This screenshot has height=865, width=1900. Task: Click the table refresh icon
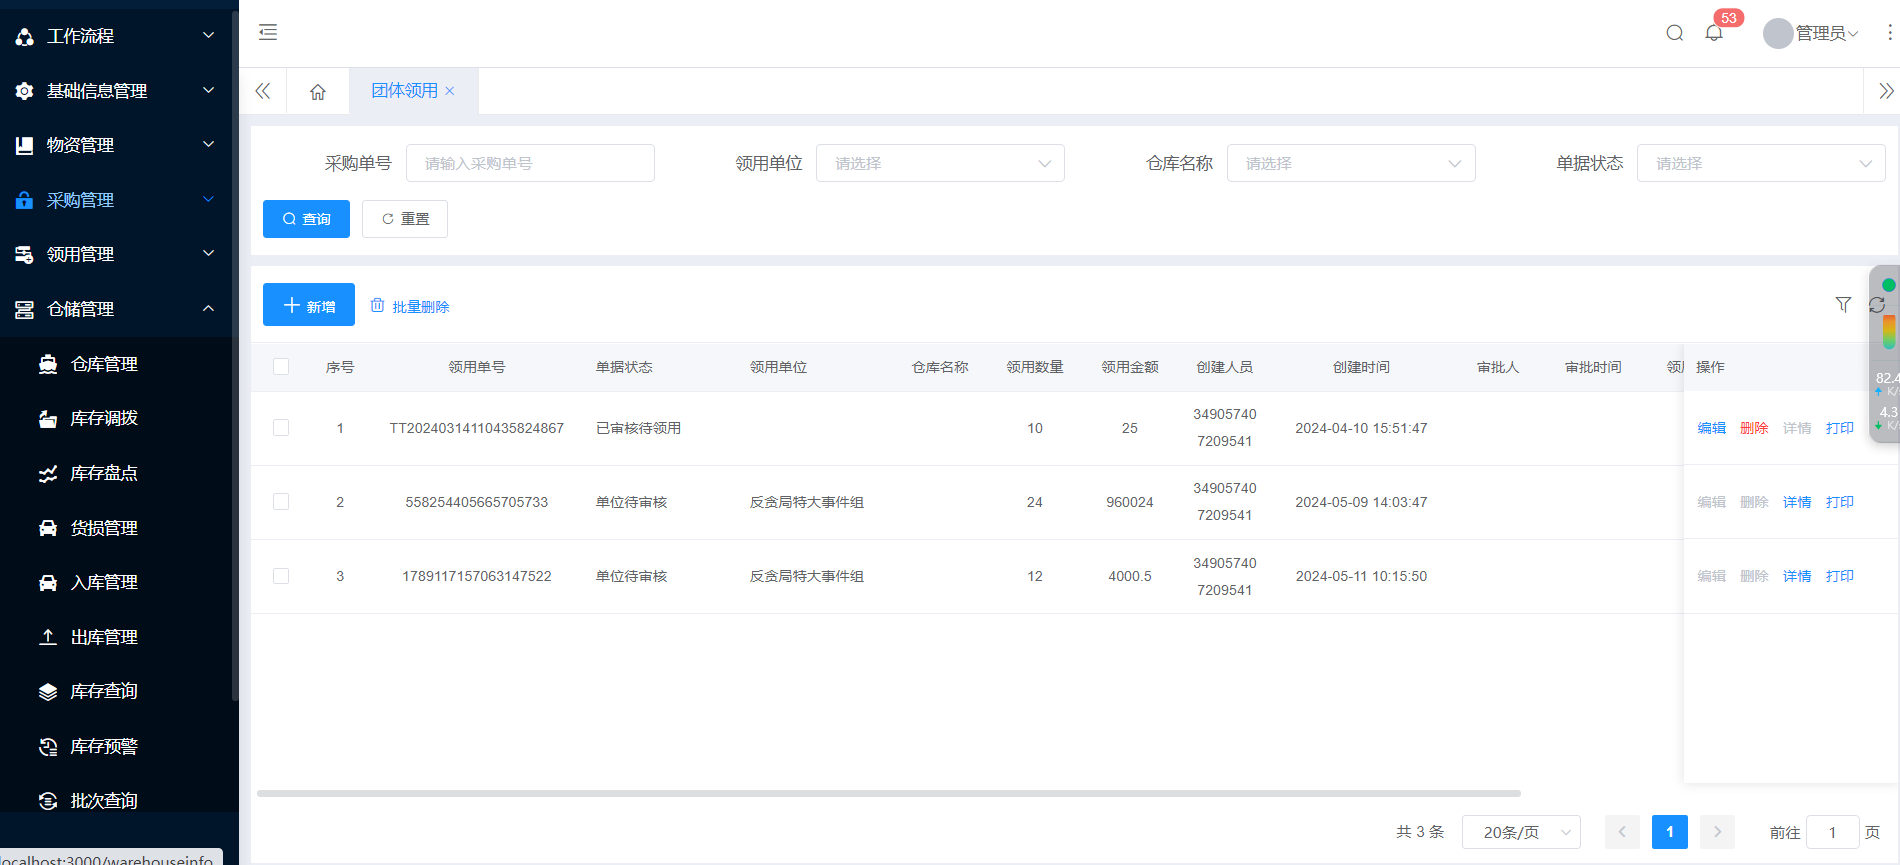click(1876, 305)
